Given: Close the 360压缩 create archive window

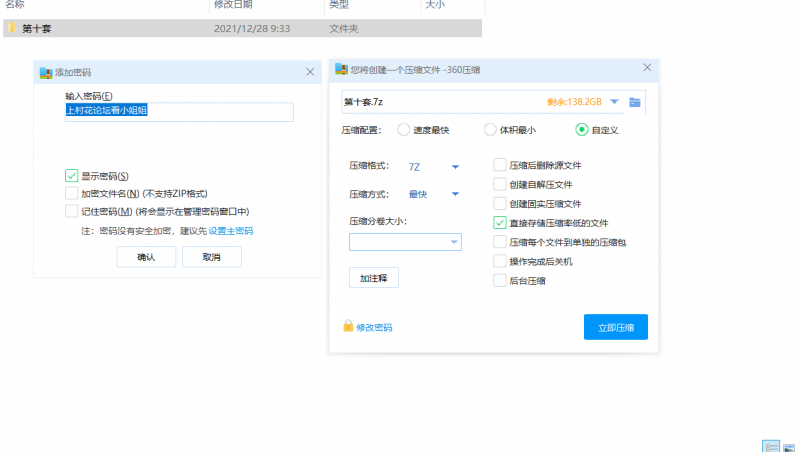Looking at the screenshot, I should pos(647,68).
